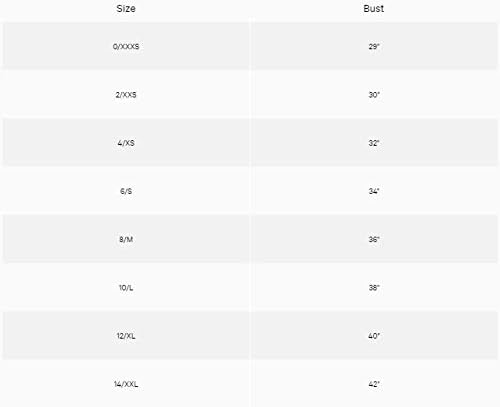This screenshot has width=500, height=407.
Task: Click the shaded row containing 8/M
Action: [250, 239]
